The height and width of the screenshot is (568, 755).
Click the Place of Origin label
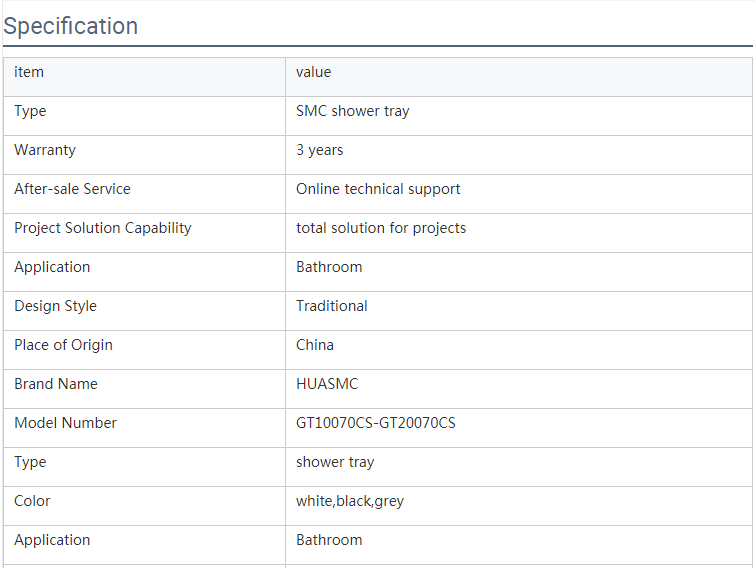pyautogui.click(x=63, y=345)
